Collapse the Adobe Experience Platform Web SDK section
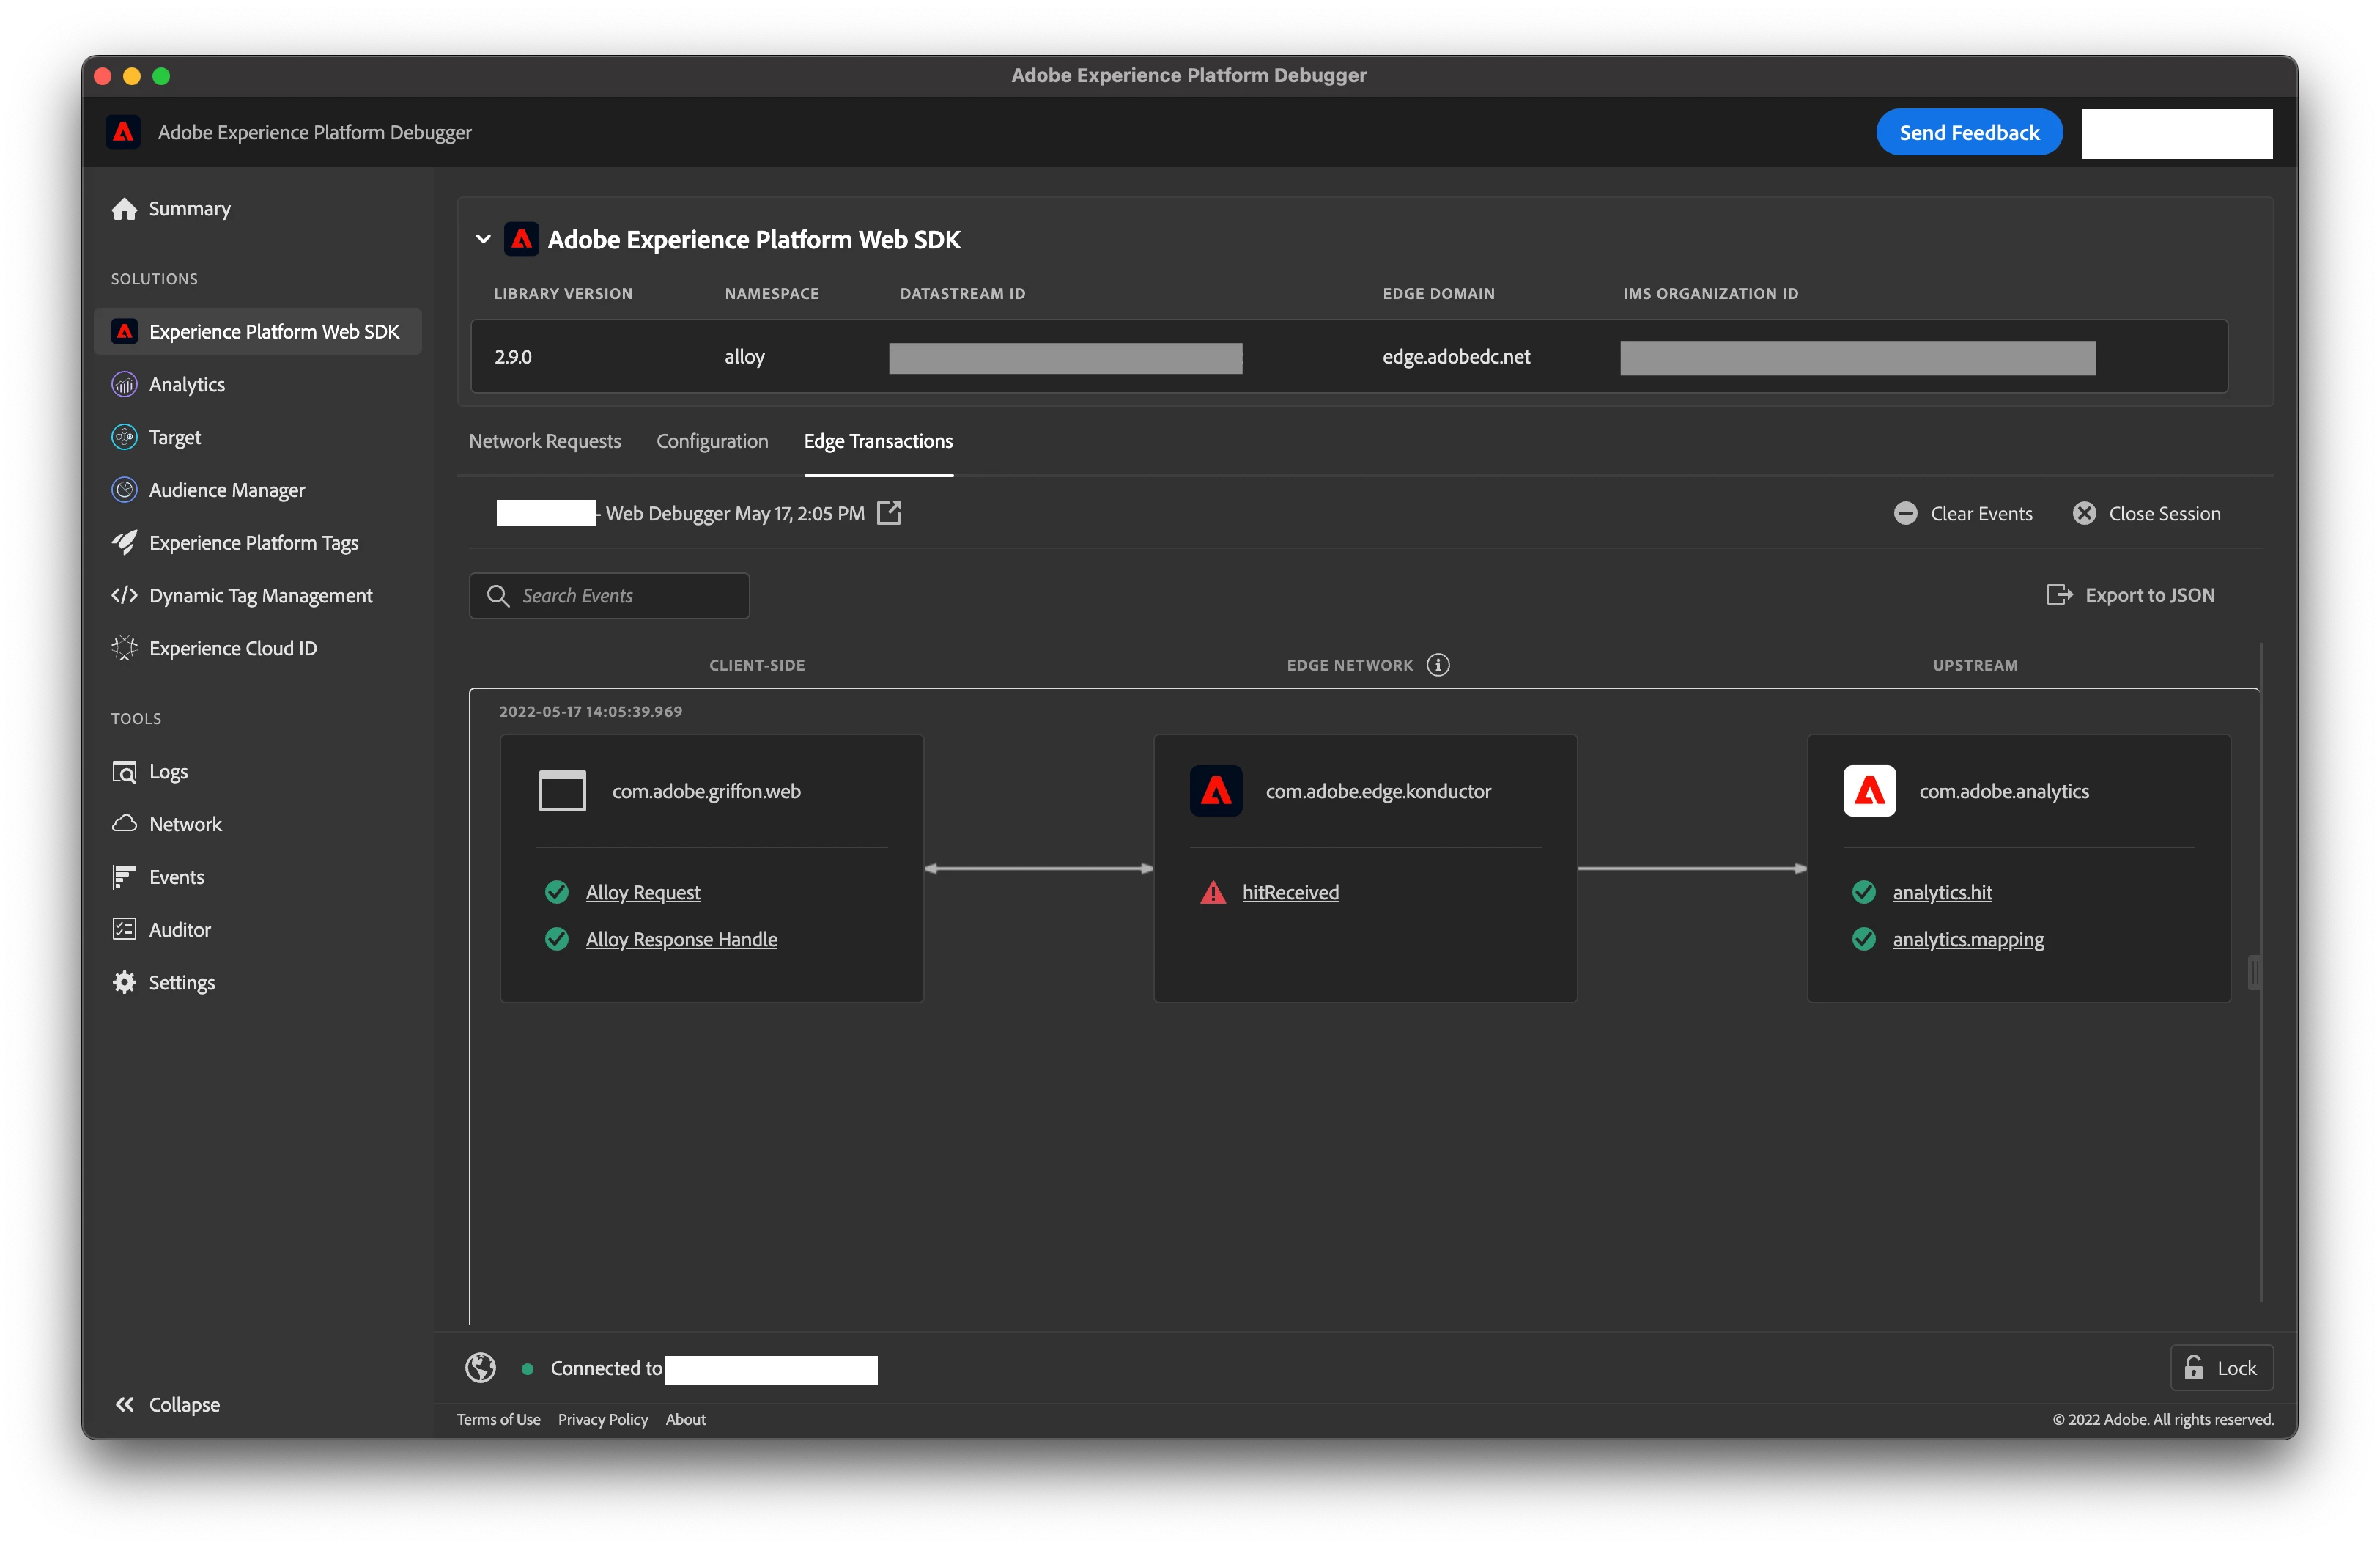This screenshot has width=2380, height=1548. 483,239
